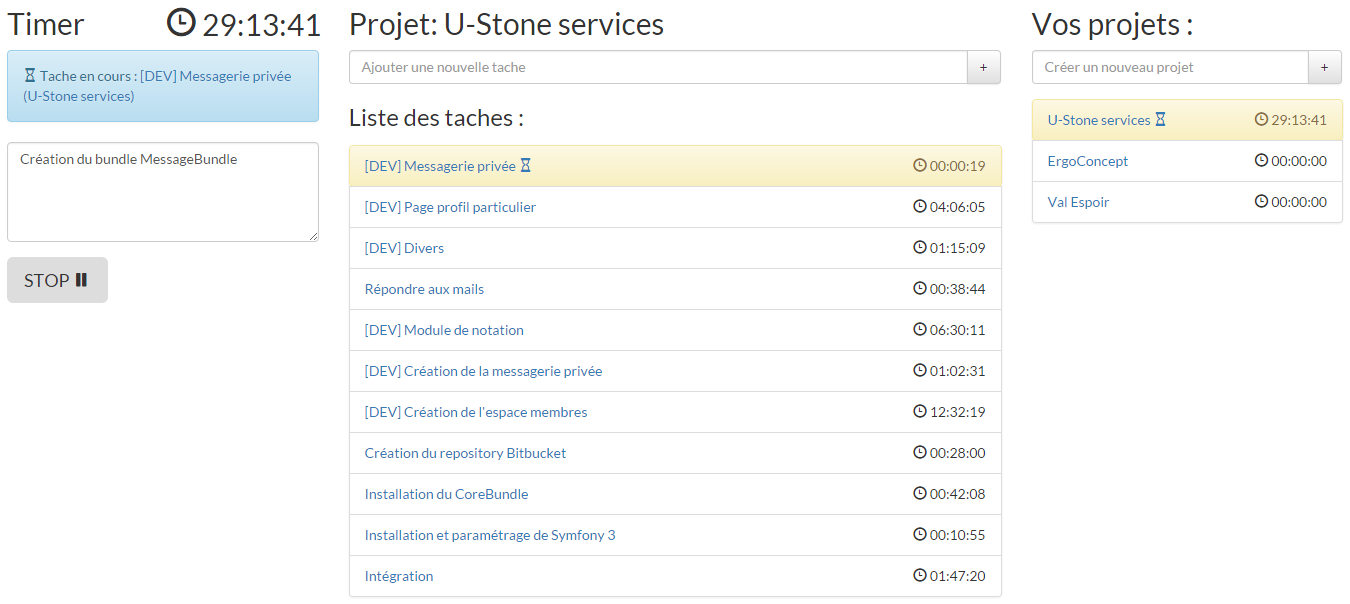The image size is (1350, 604).
Task: Click in the task description text area
Action: point(163,192)
